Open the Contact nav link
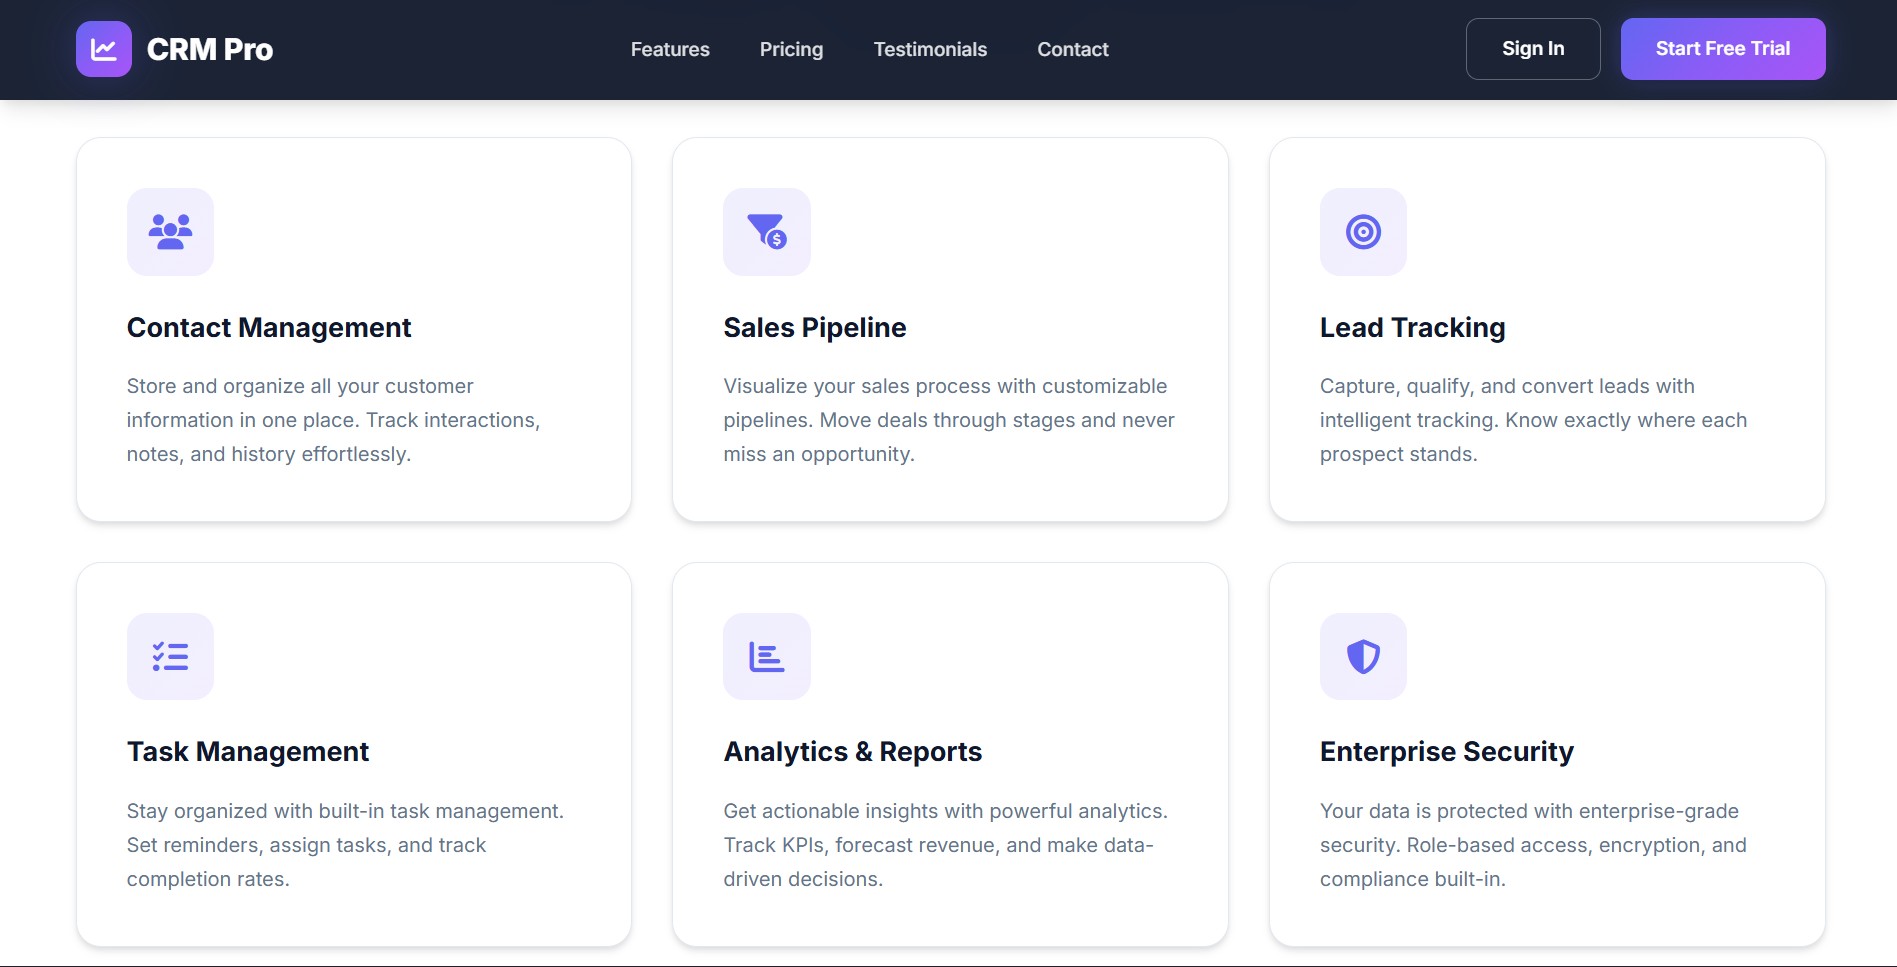This screenshot has width=1897, height=967. pyautogui.click(x=1072, y=49)
